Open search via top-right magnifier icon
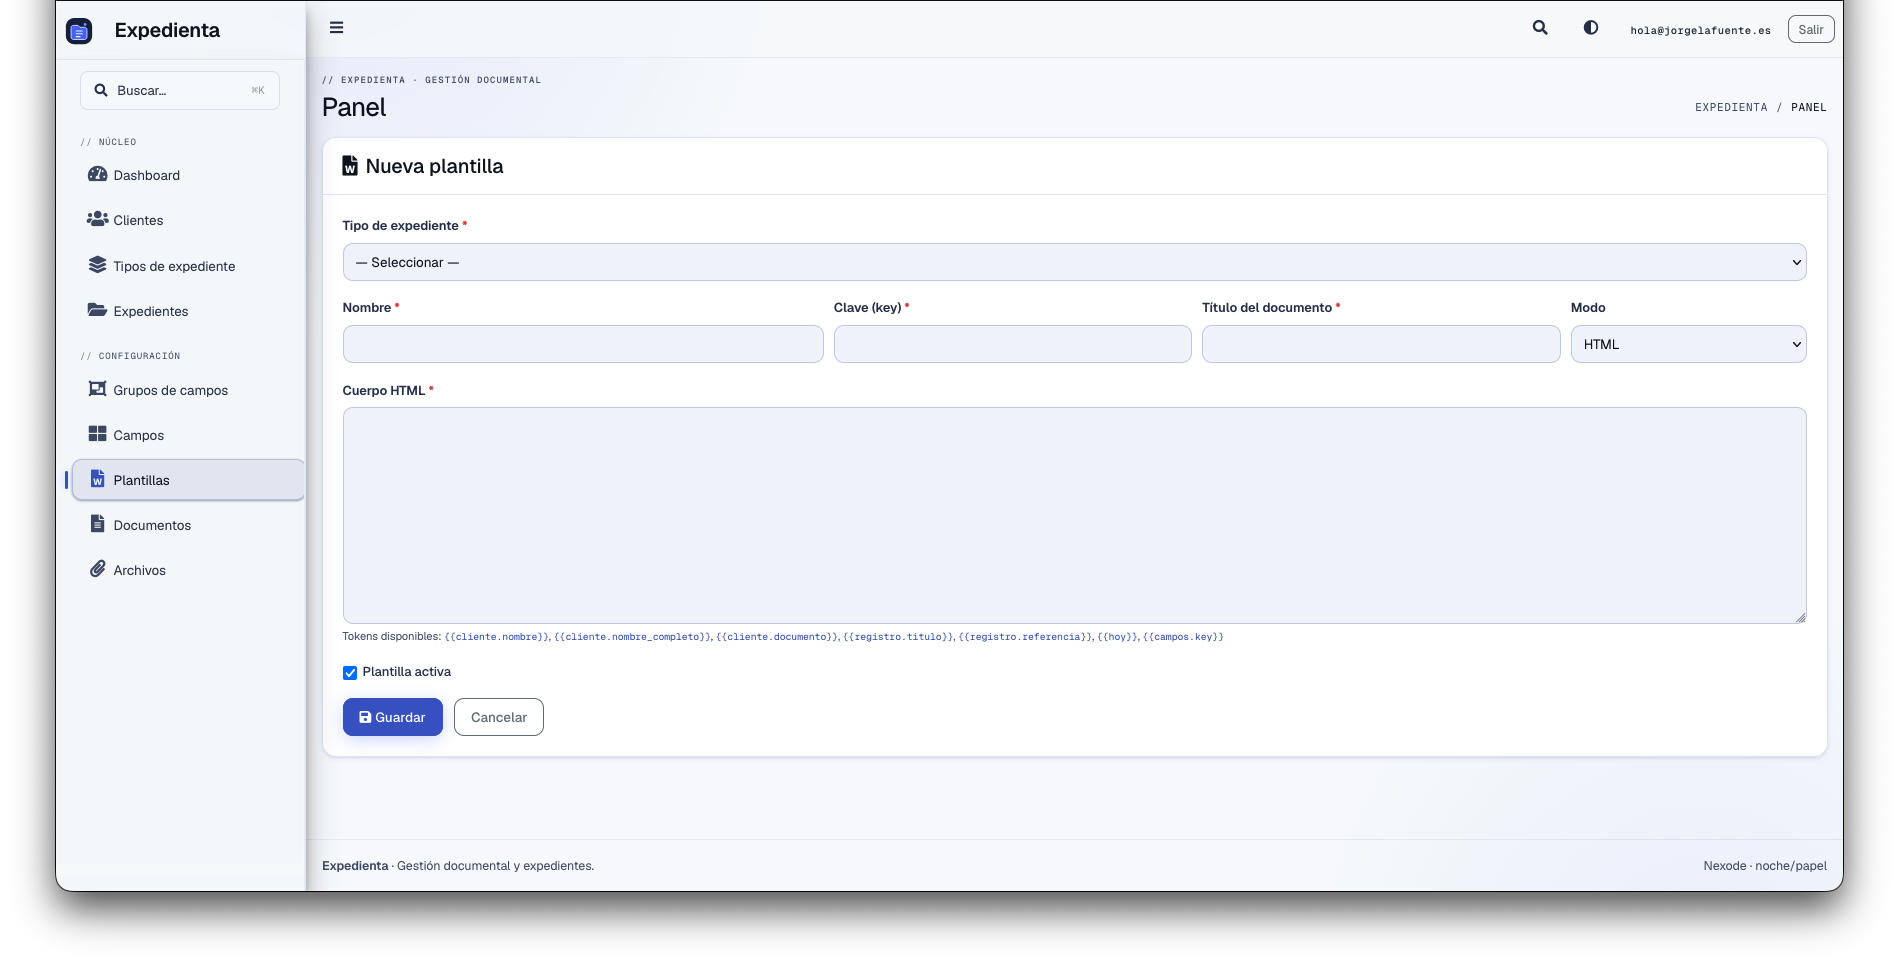 1540,28
